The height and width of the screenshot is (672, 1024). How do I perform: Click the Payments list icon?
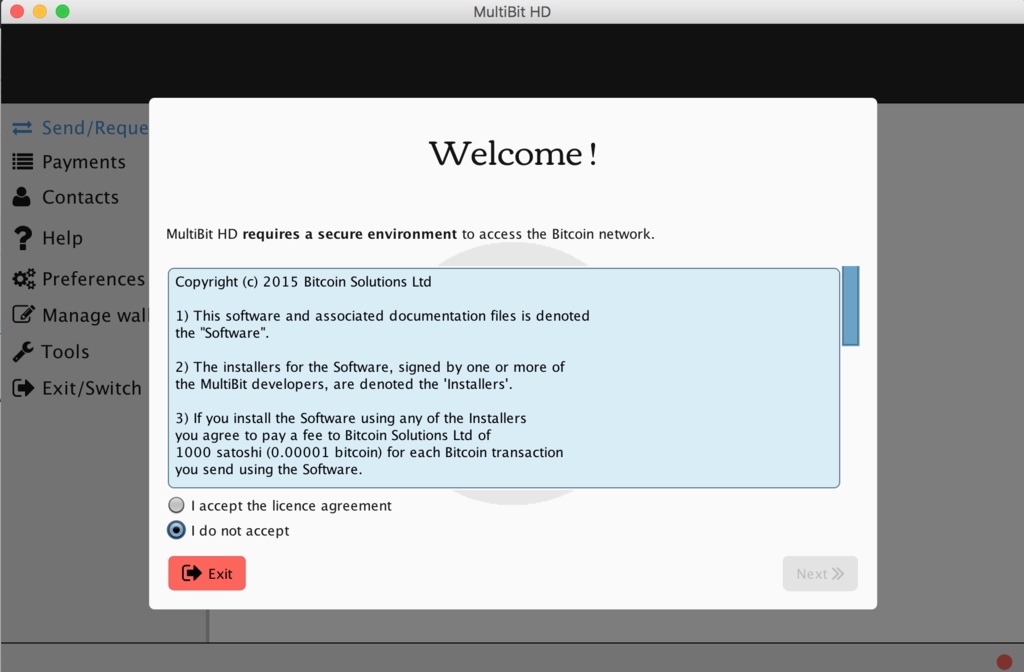tap(23, 161)
